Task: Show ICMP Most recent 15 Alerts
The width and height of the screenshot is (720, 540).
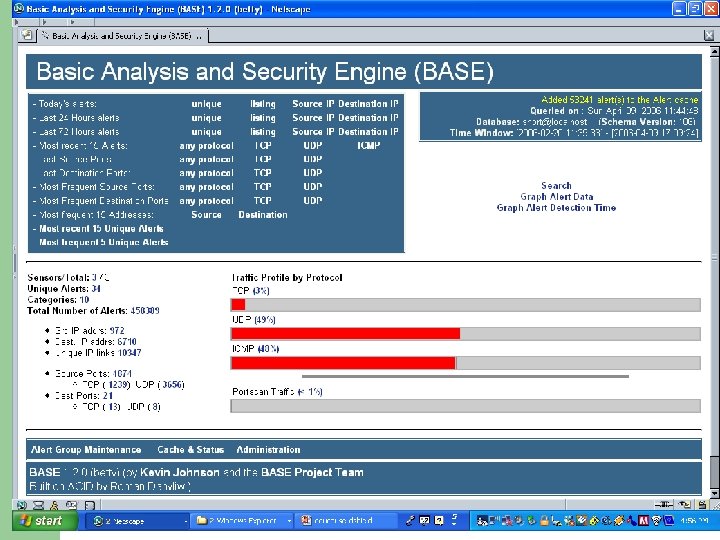Action: (x=368, y=146)
